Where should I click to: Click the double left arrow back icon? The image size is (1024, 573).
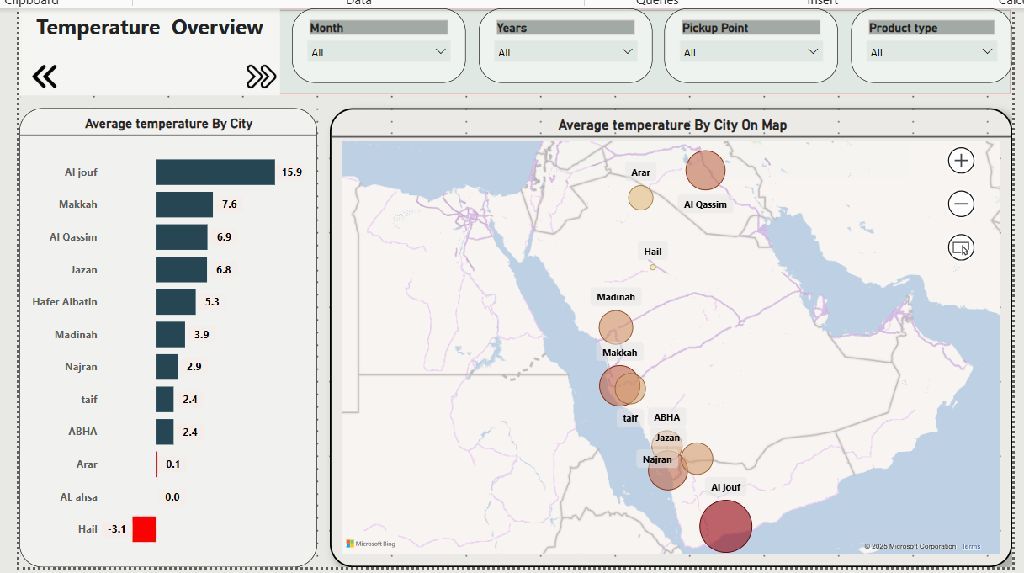(x=44, y=76)
